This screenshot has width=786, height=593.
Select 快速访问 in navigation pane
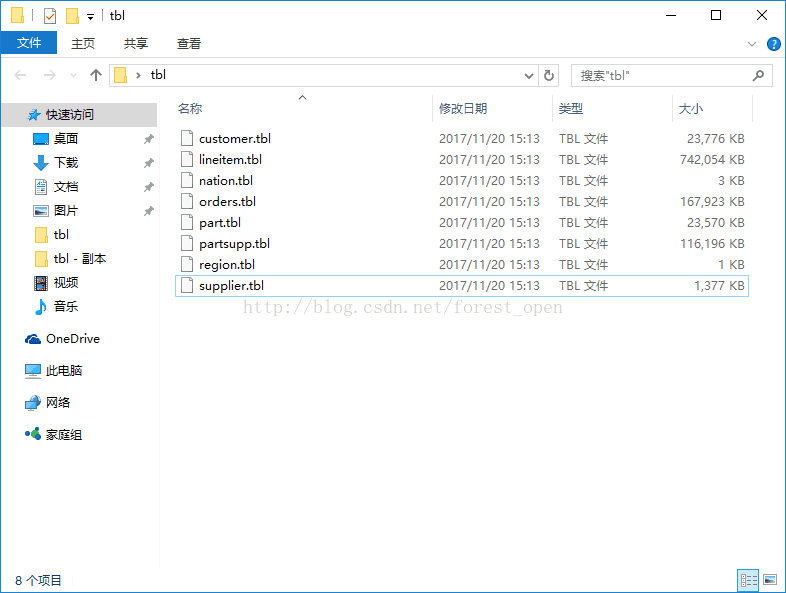[x=79, y=115]
